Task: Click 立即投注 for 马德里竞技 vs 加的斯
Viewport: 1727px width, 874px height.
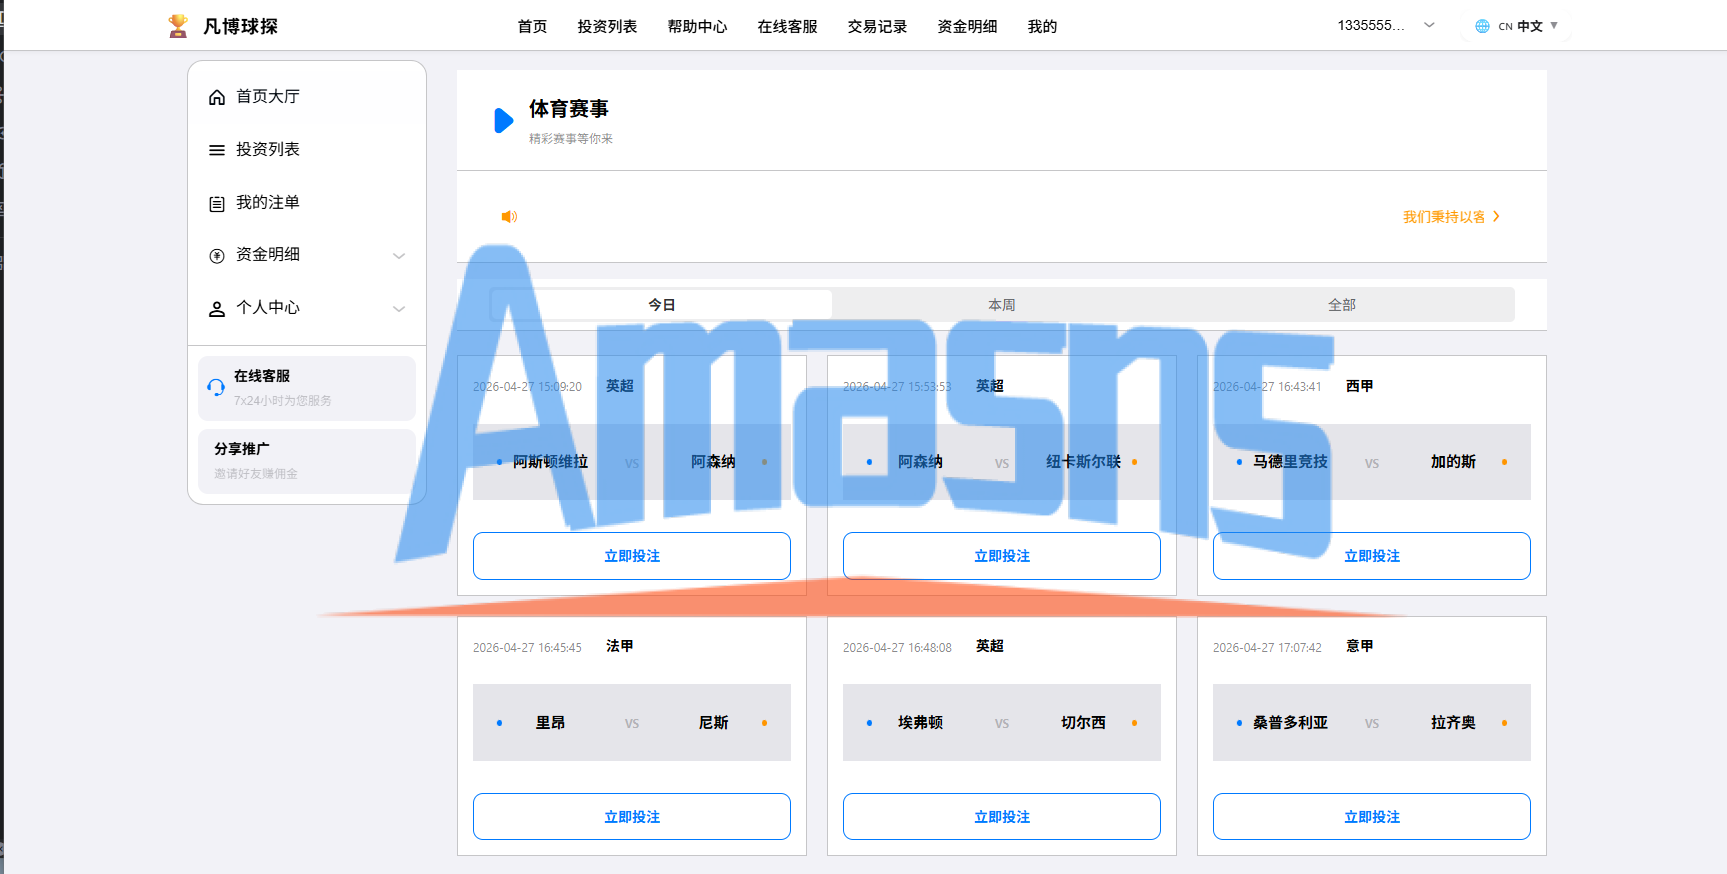Action: 1372,556
